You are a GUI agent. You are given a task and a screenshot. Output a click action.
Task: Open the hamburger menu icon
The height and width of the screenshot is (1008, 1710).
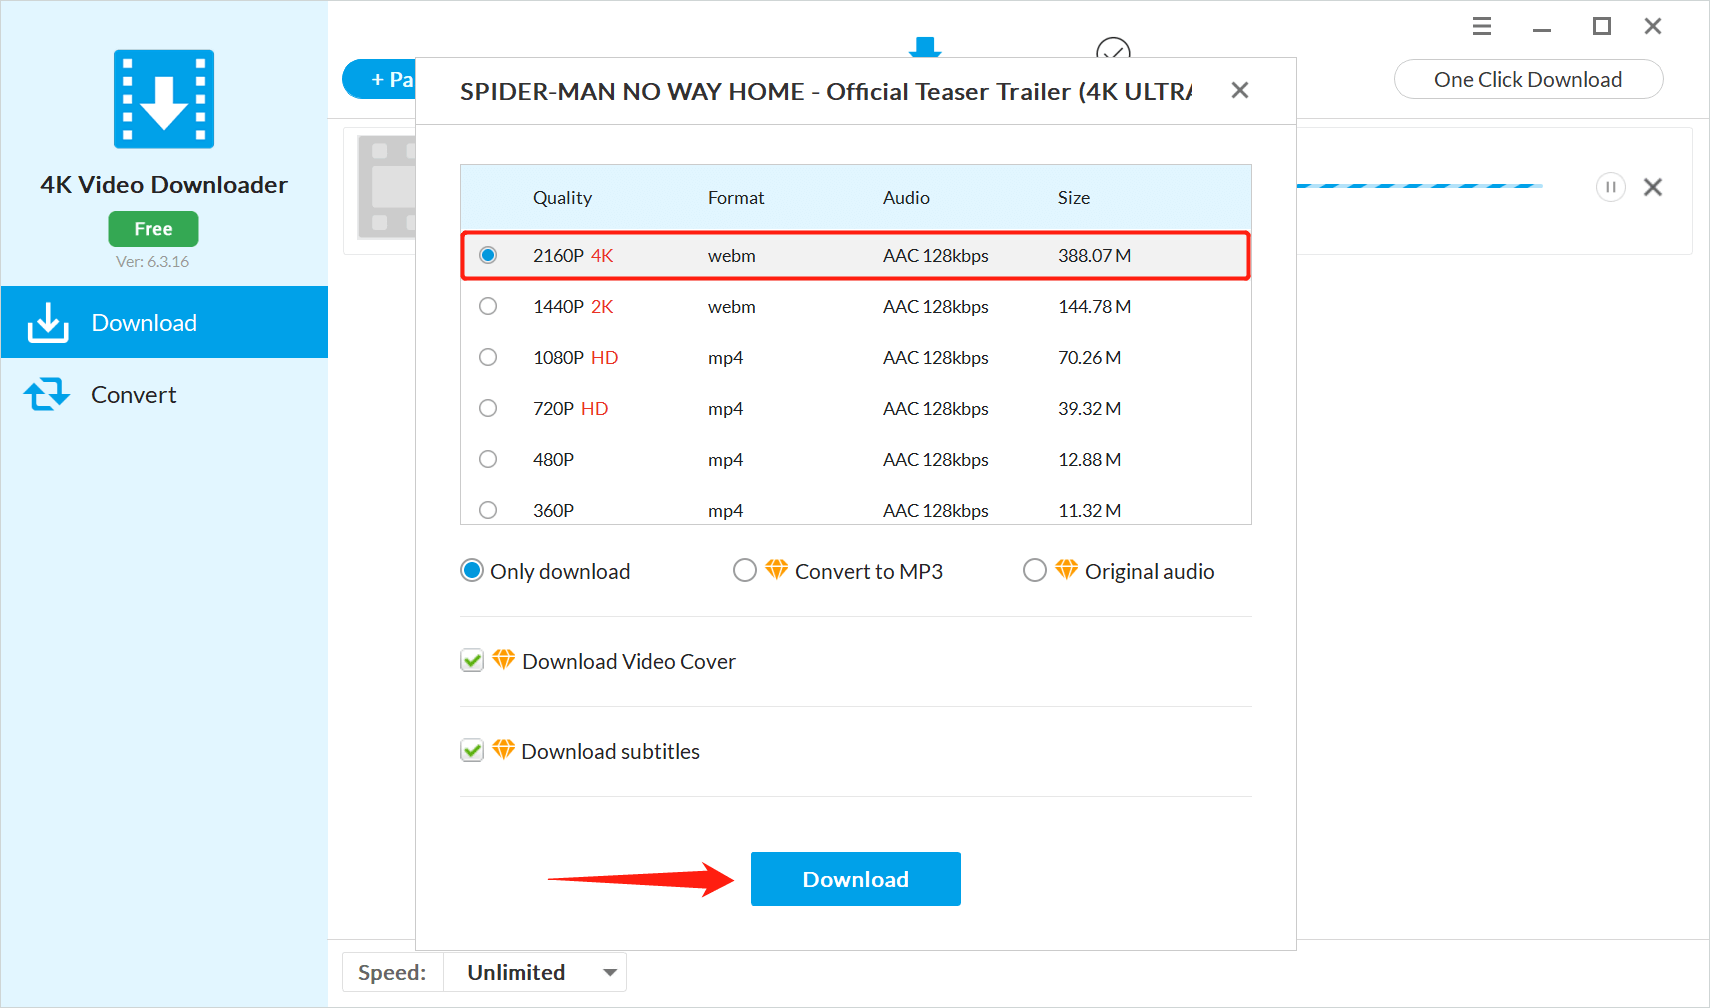[1481, 27]
